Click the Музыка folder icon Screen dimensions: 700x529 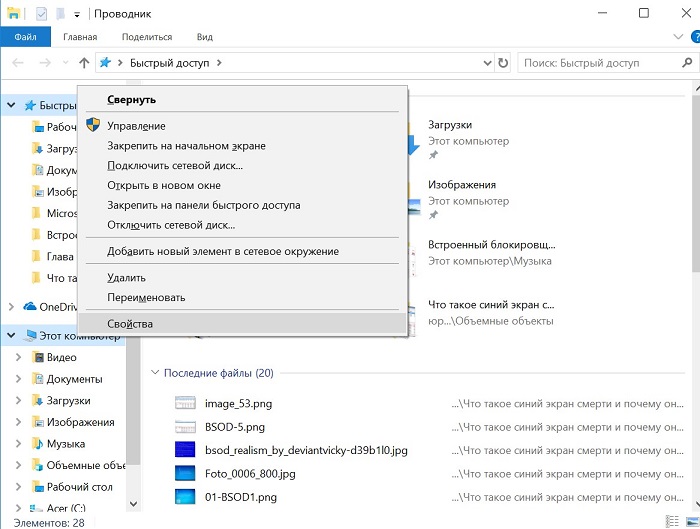(39, 443)
